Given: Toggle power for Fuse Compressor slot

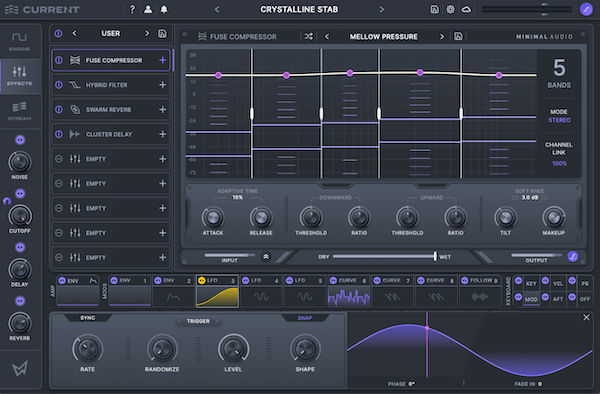Looking at the screenshot, I should point(59,60).
